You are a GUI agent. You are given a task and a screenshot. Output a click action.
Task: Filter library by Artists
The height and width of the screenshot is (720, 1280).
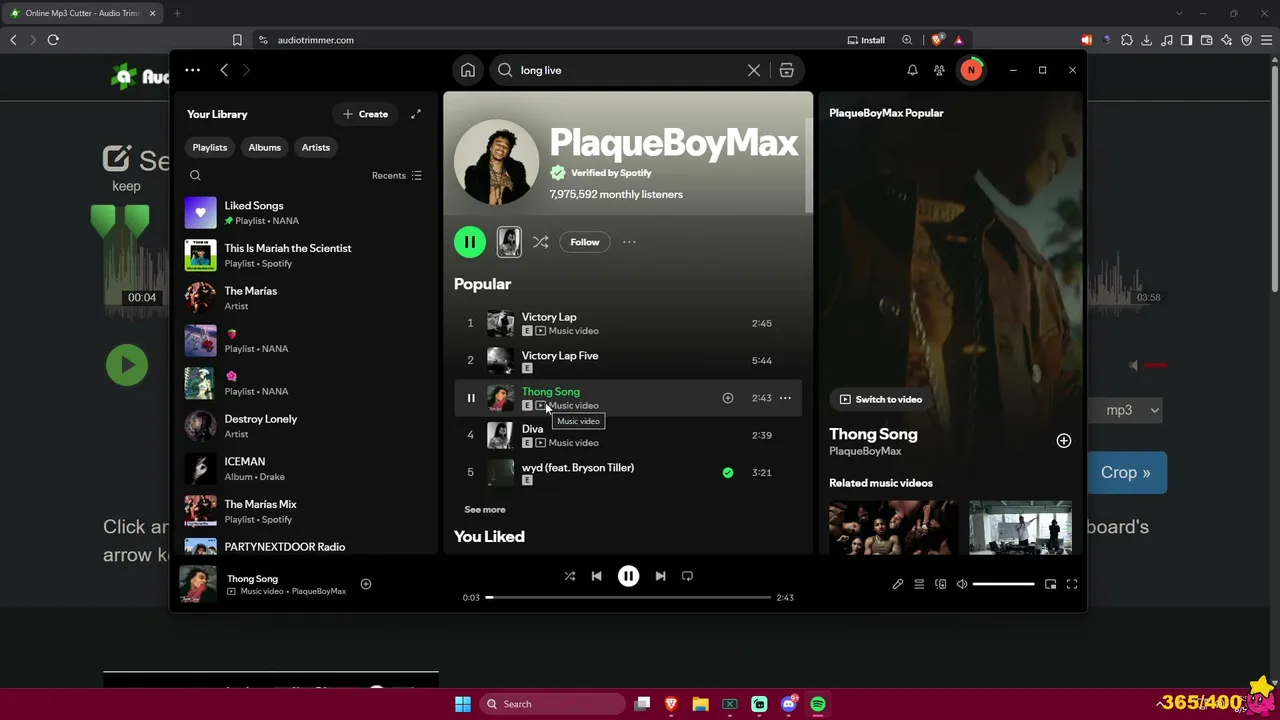(316, 147)
